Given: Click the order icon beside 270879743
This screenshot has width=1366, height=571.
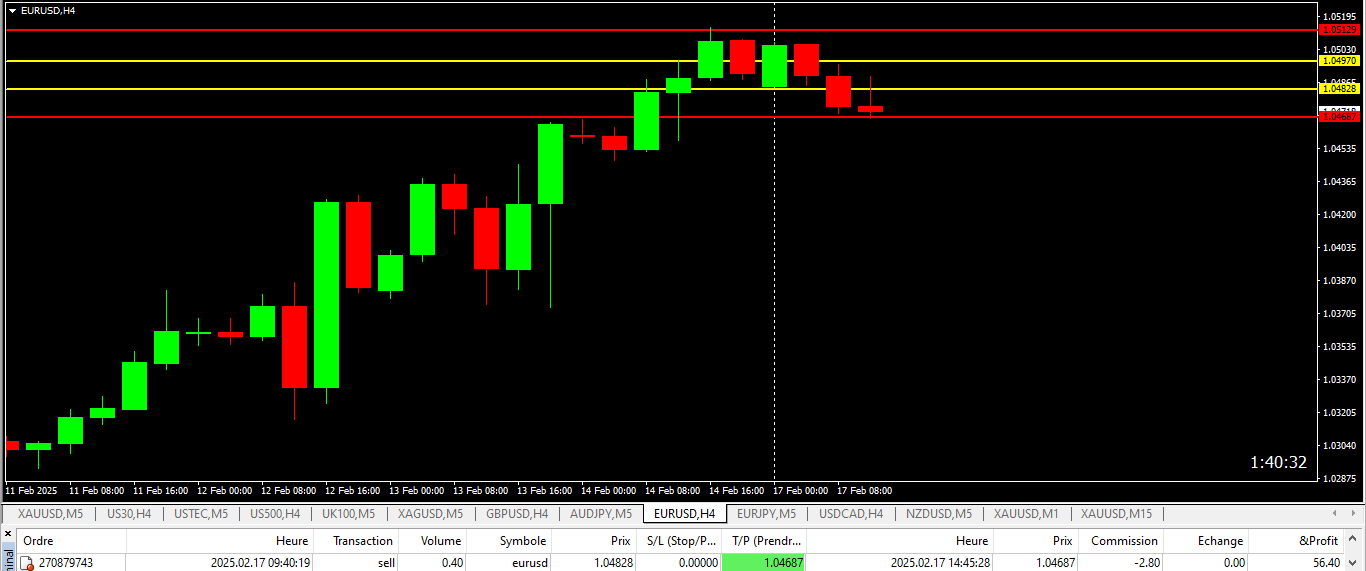Looking at the screenshot, I should [x=27, y=563].
